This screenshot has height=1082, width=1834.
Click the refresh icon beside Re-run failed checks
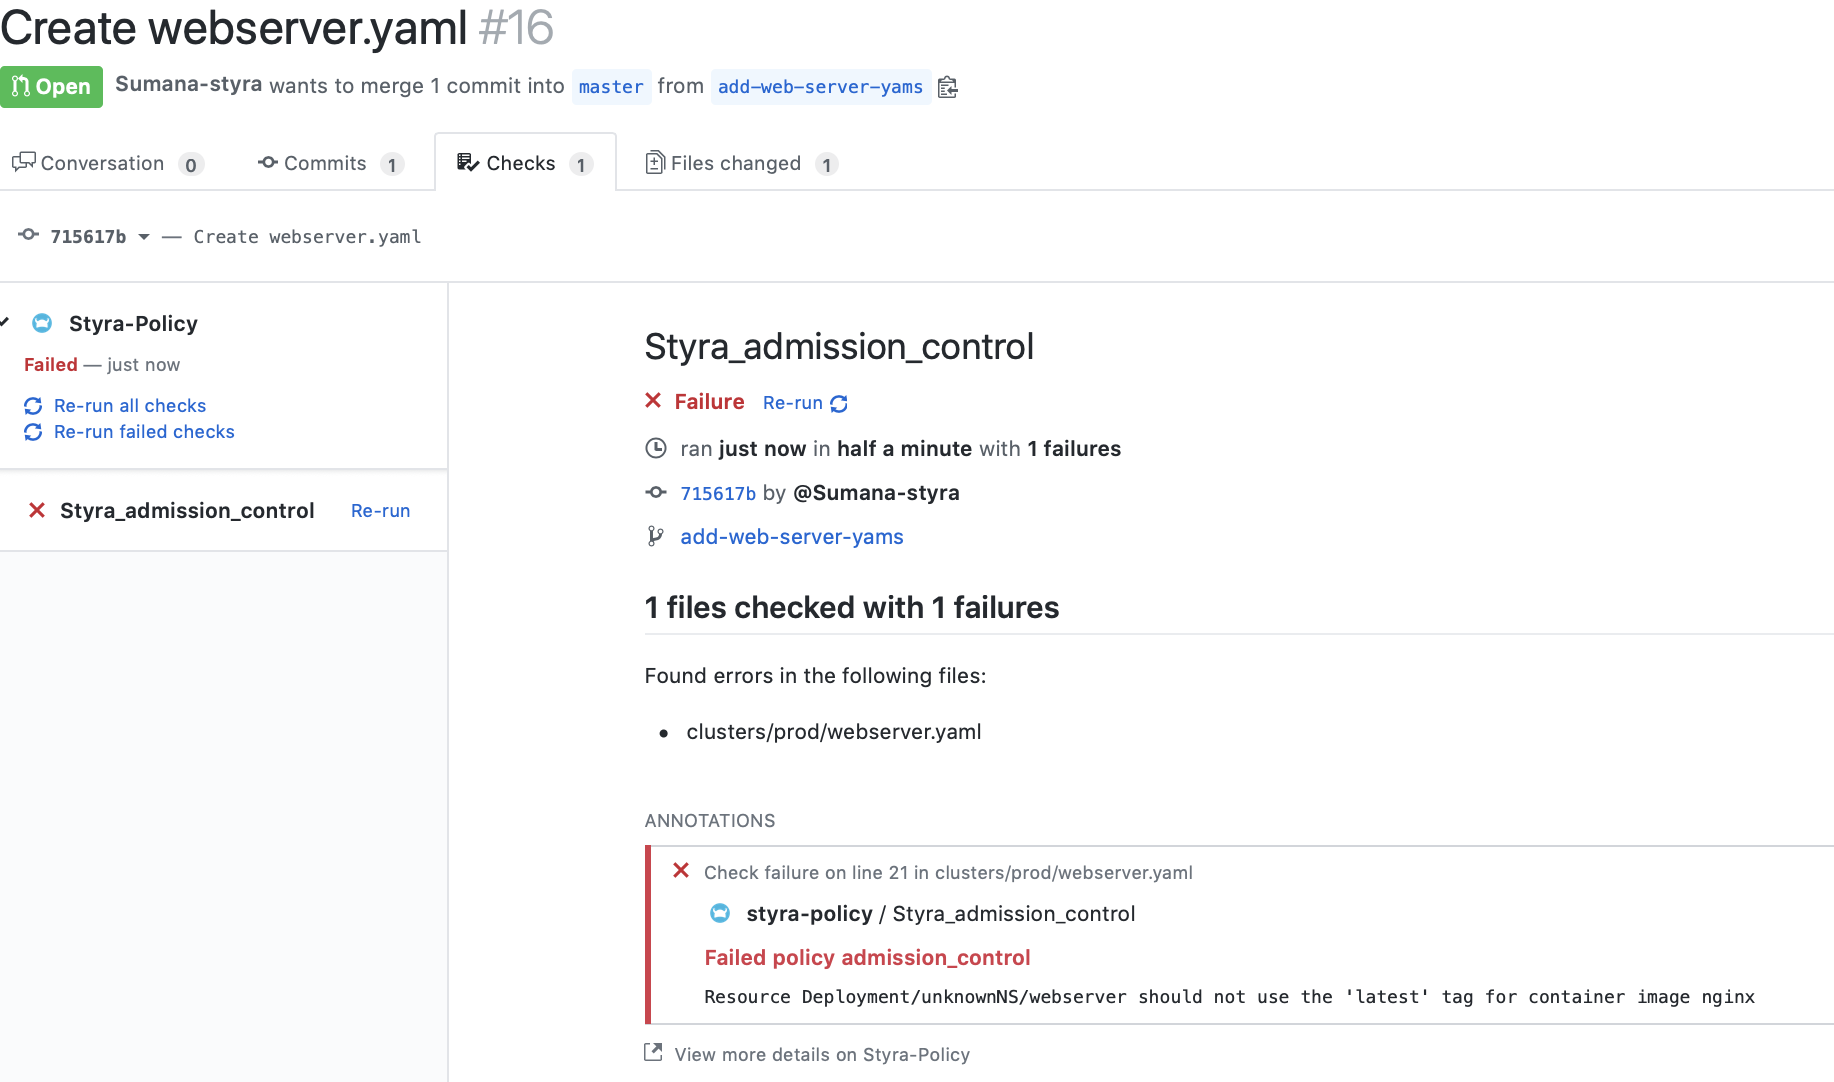click(33, 432)
